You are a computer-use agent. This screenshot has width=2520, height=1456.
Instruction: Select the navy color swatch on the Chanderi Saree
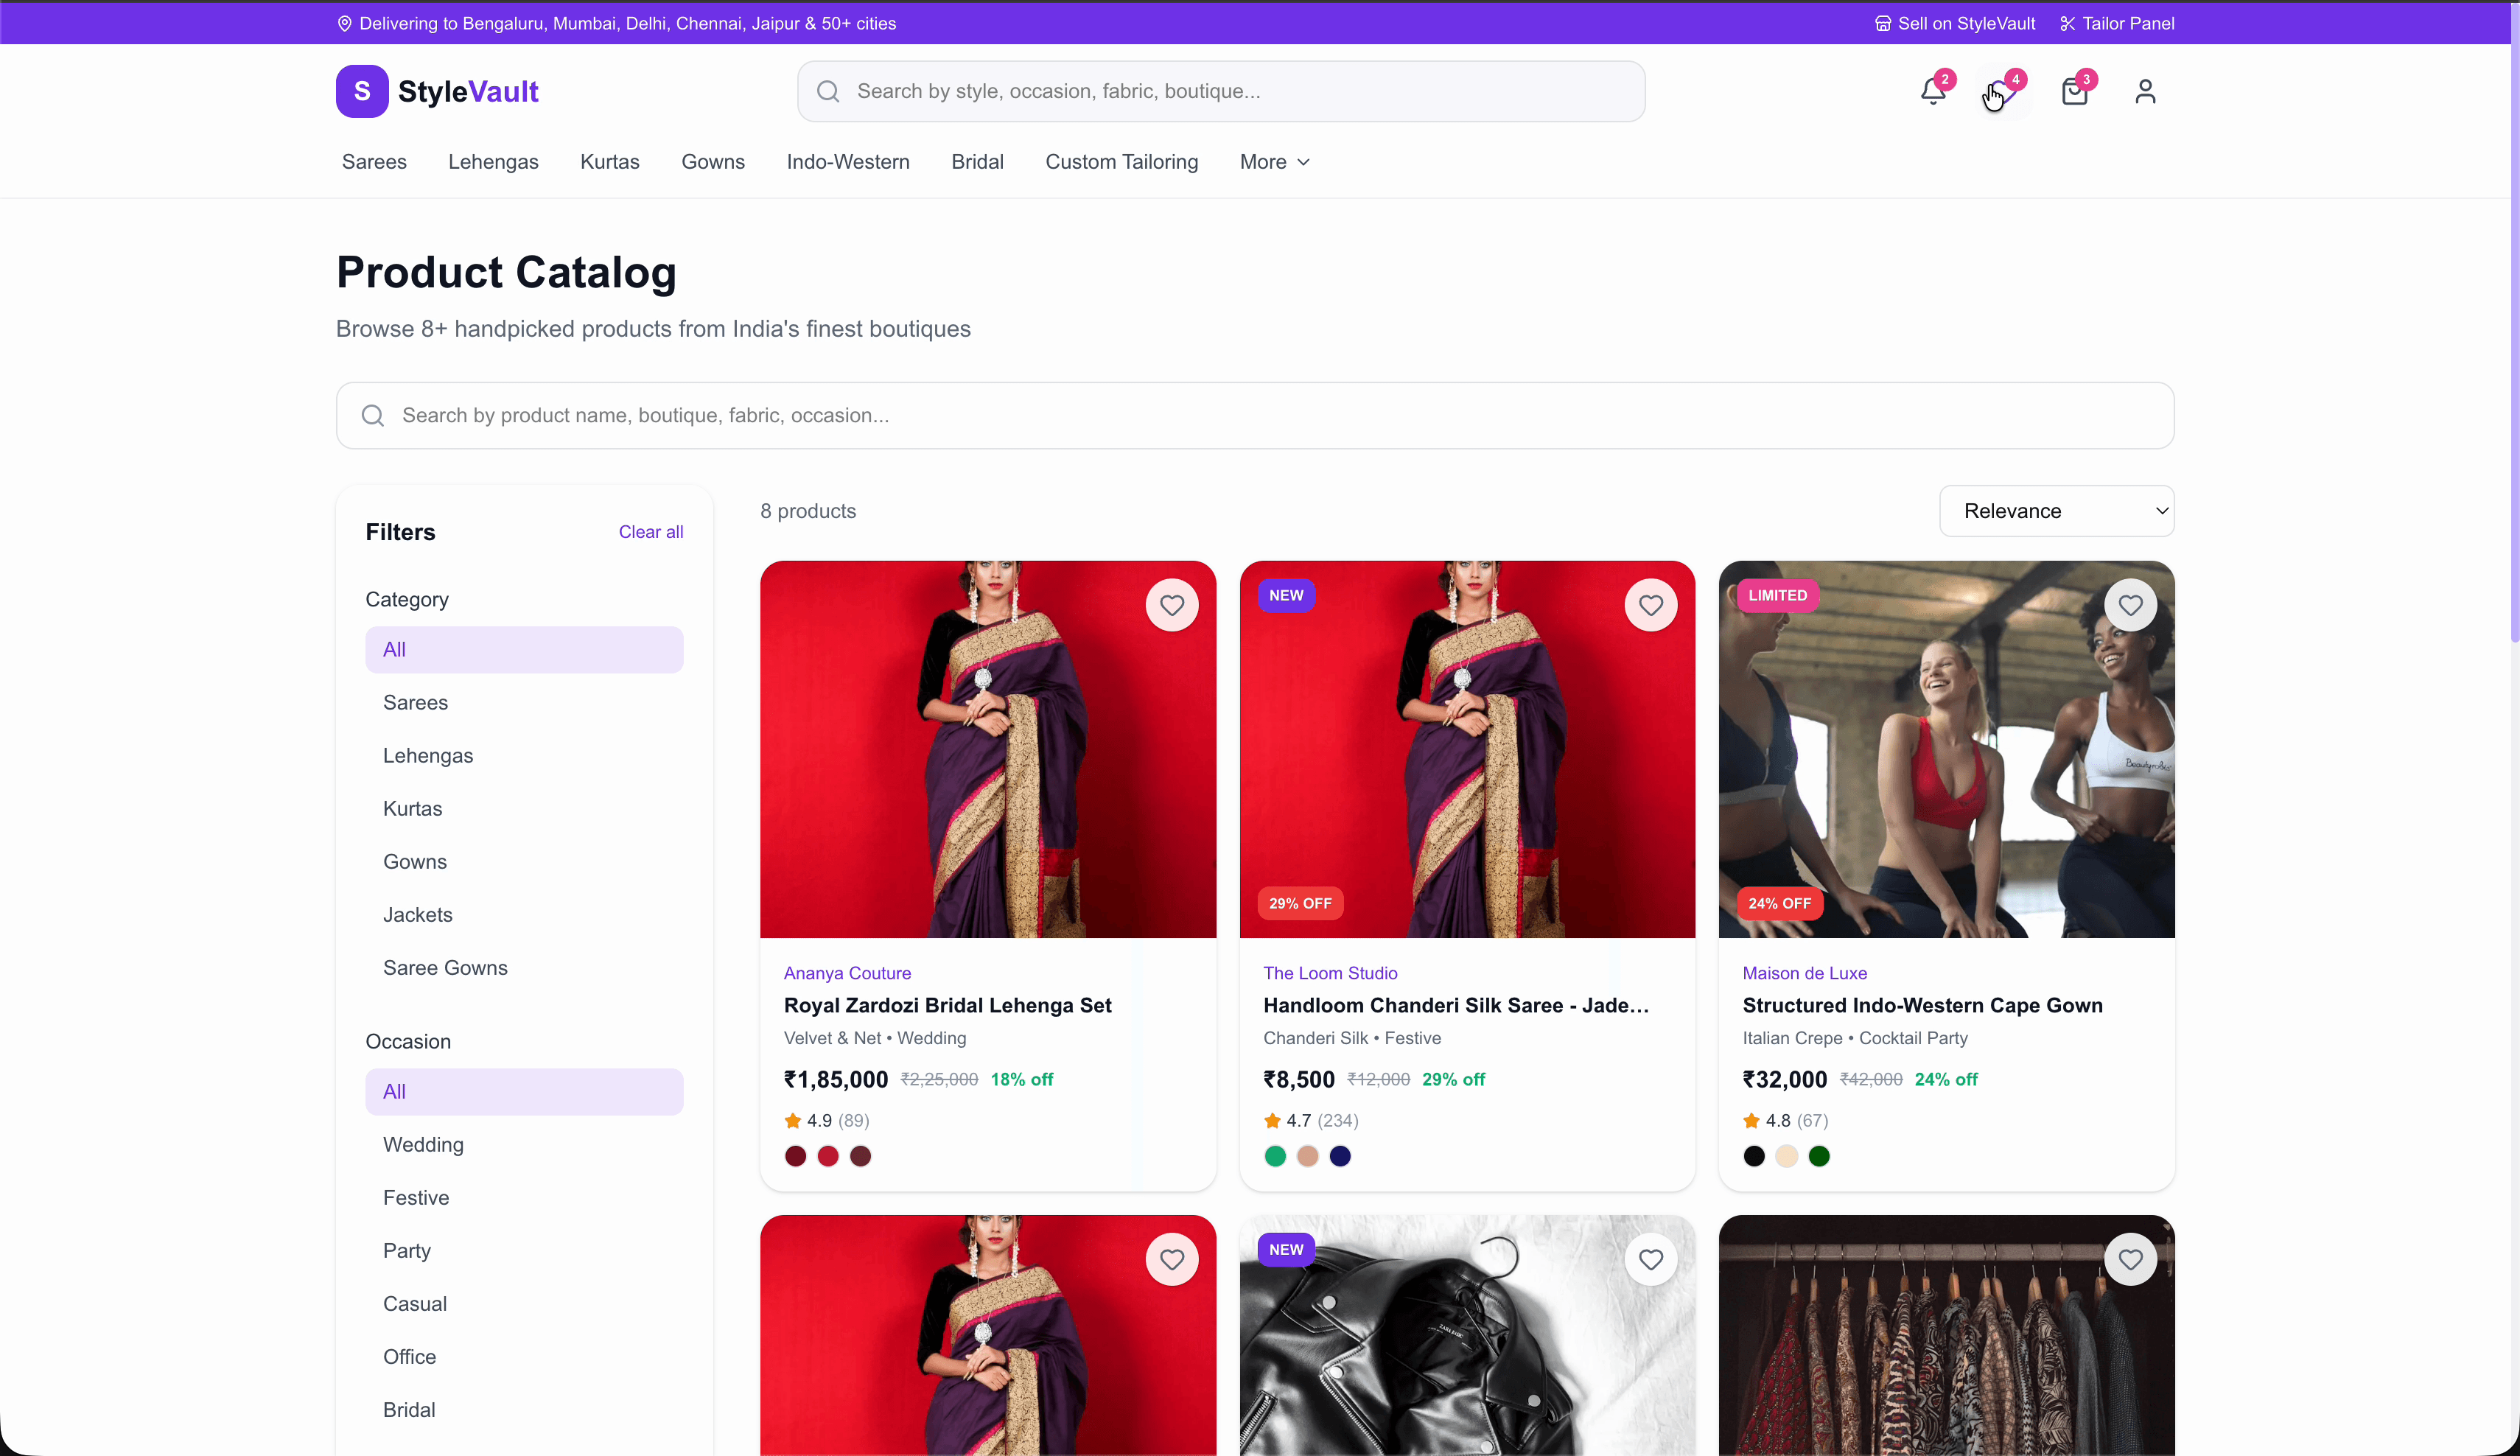pos(1340,1156)
